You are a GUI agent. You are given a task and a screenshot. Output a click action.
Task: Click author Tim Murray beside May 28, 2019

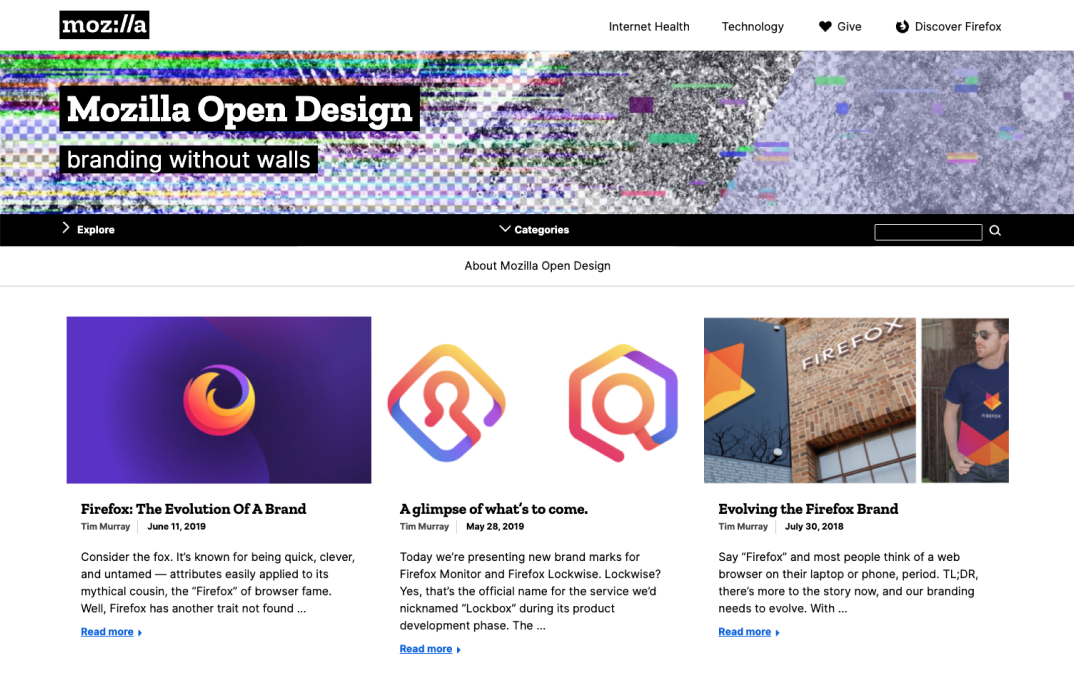click(424, 527)
